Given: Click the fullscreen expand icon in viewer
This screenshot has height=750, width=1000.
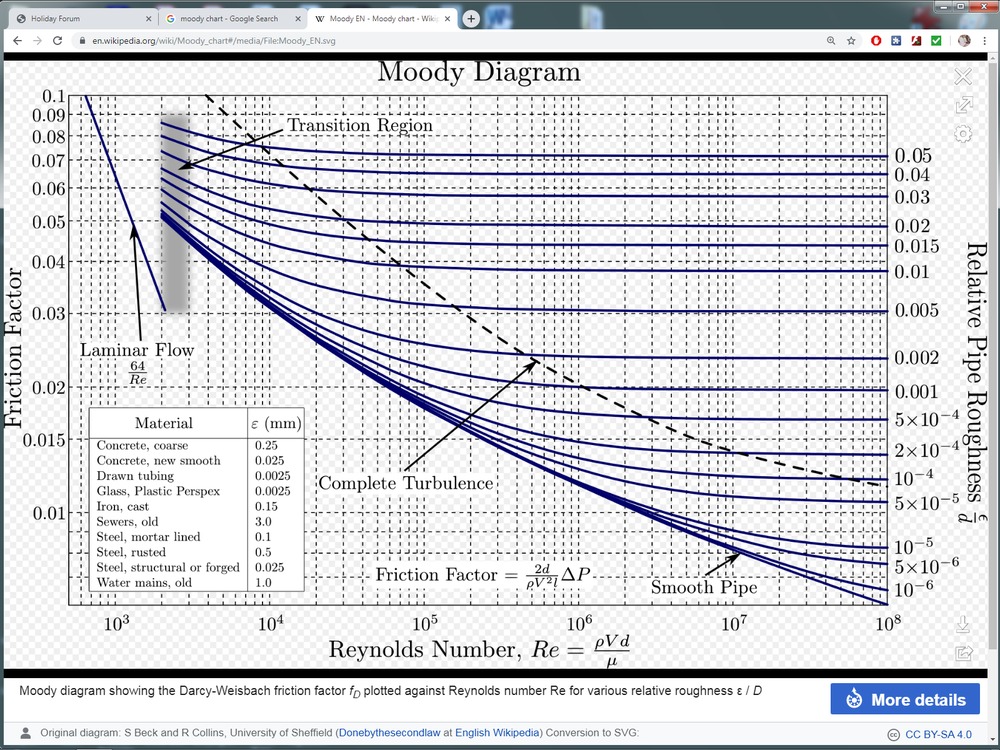Looking at the screenshot, I should 964,105.
